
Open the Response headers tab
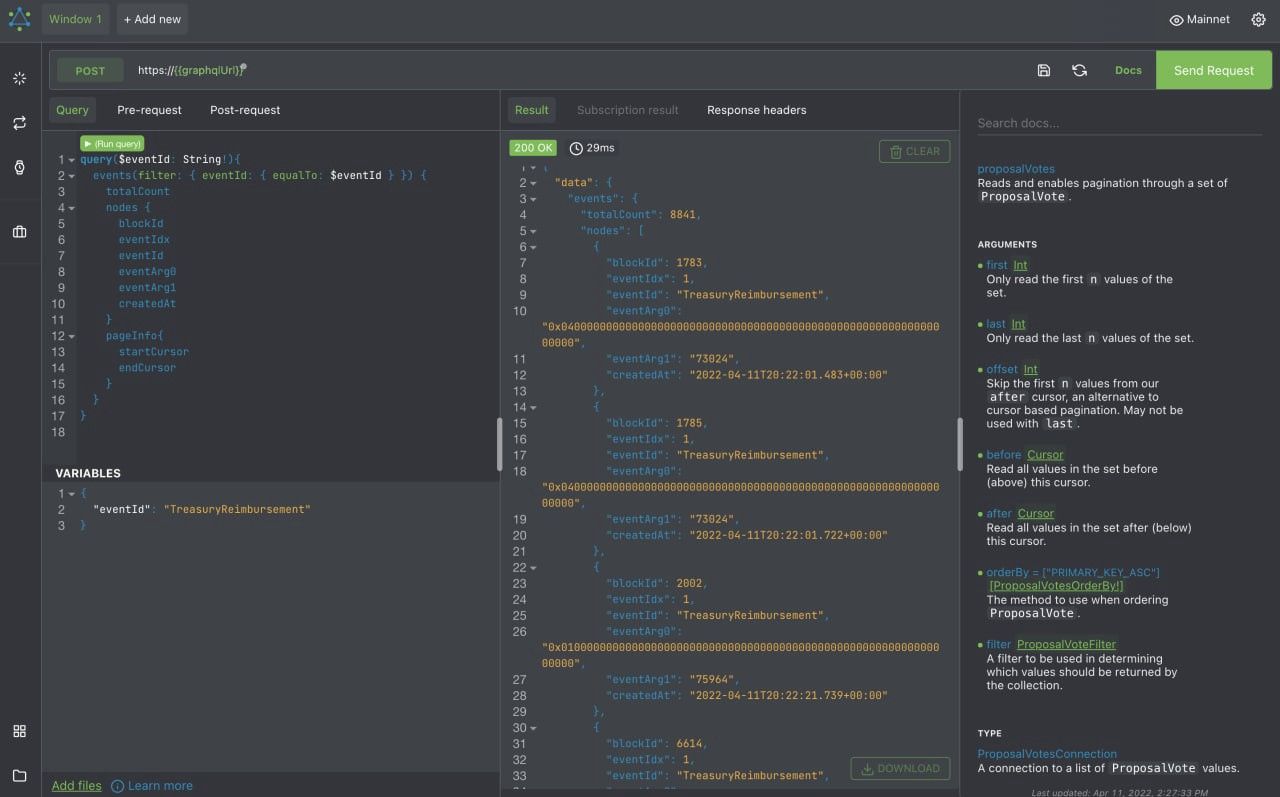click(756, 110)
